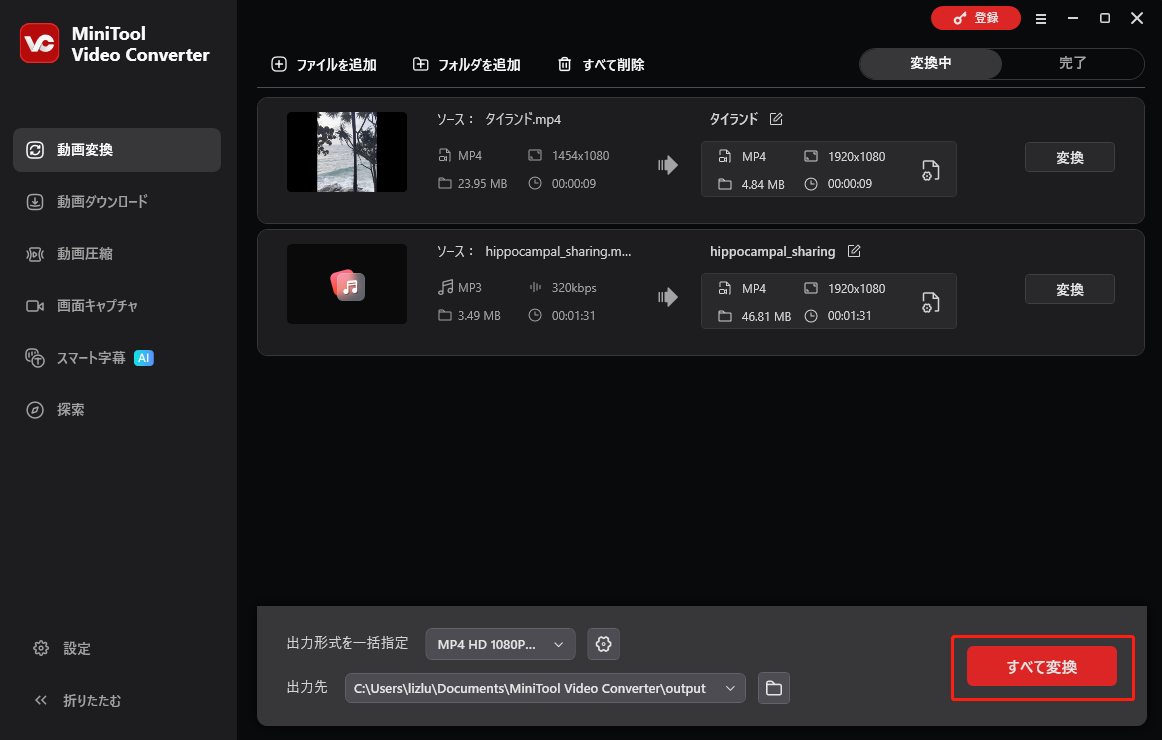
Task: Click すべて変換 to convert all files
Action: tap(1042, 665)
